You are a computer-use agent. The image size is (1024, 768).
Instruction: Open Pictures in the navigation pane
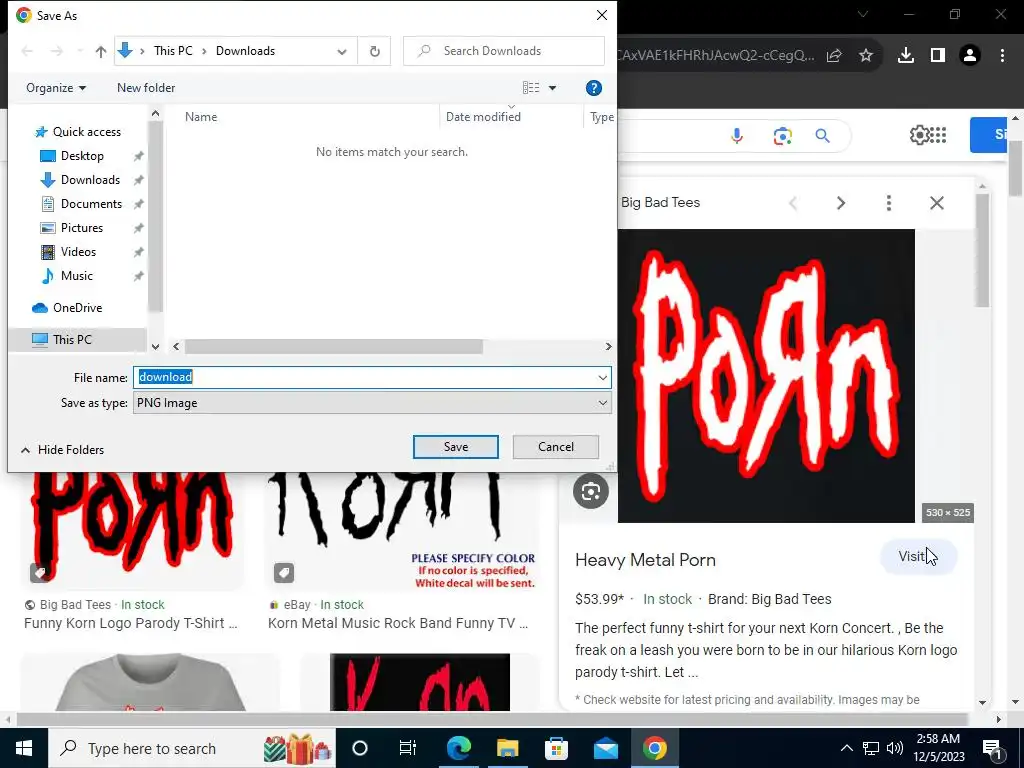point(82,228)
